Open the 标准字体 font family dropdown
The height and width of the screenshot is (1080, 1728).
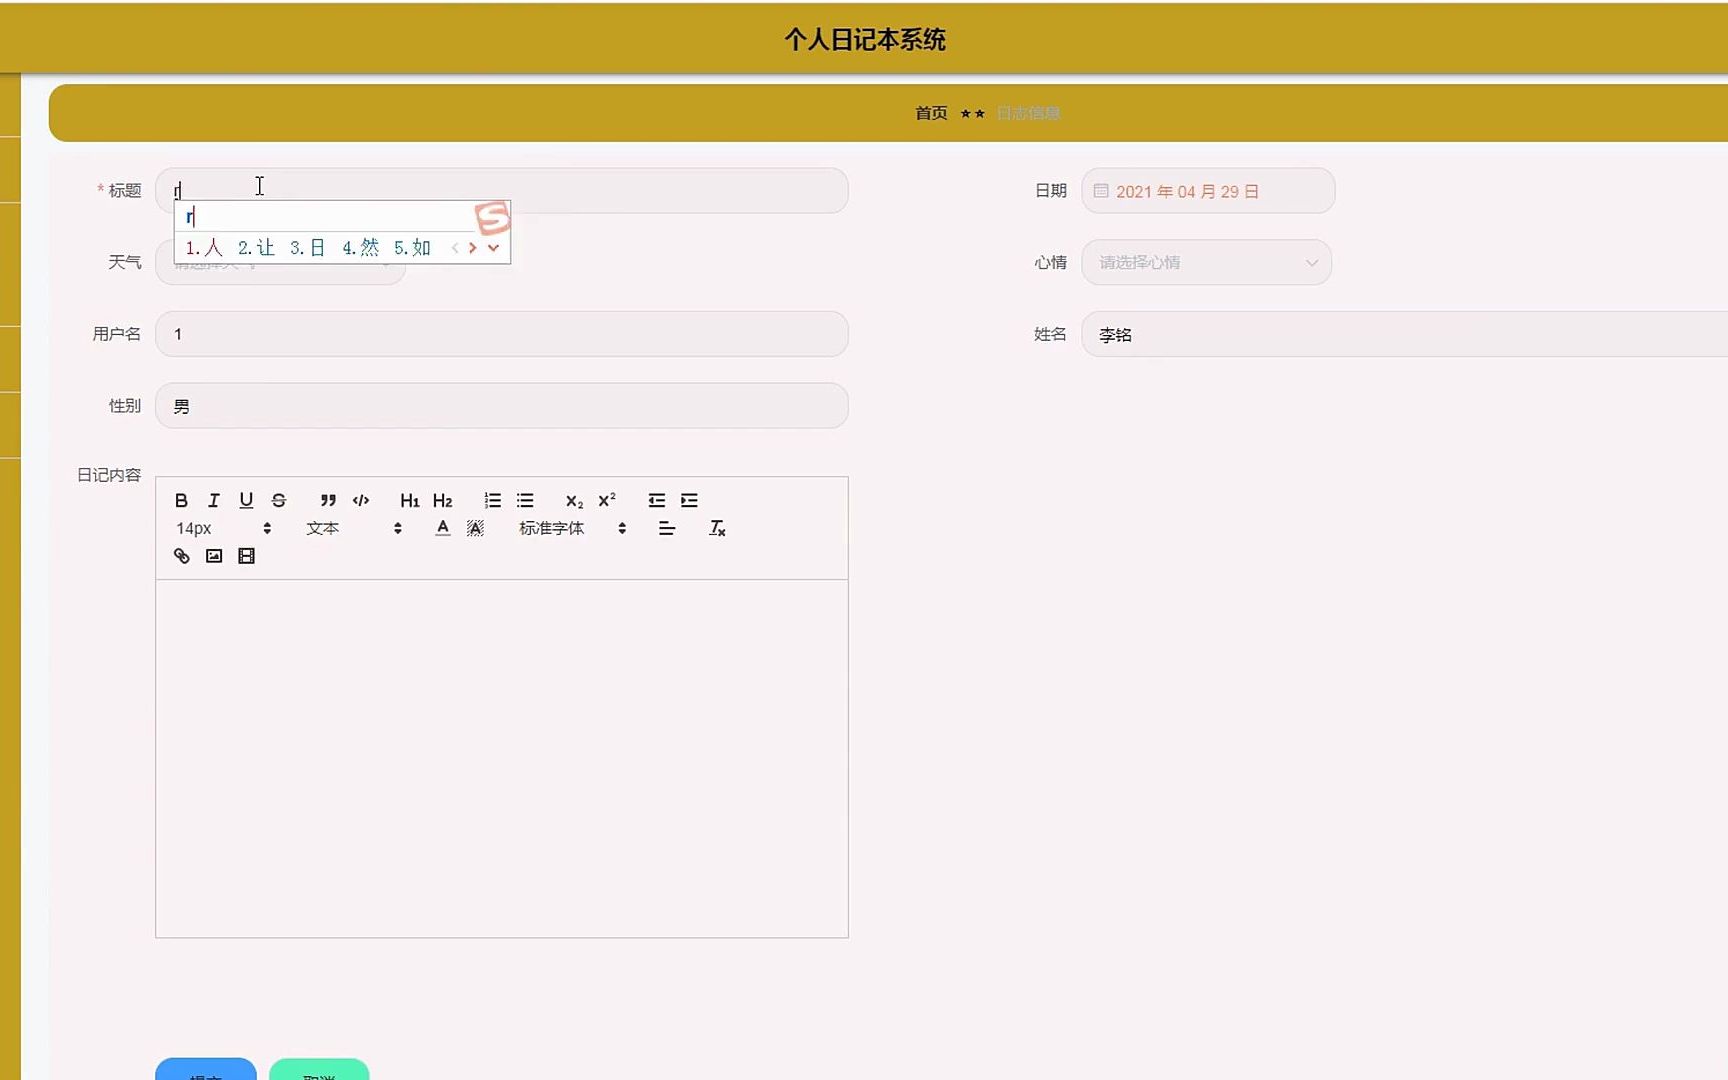click(x=572, y=528)
